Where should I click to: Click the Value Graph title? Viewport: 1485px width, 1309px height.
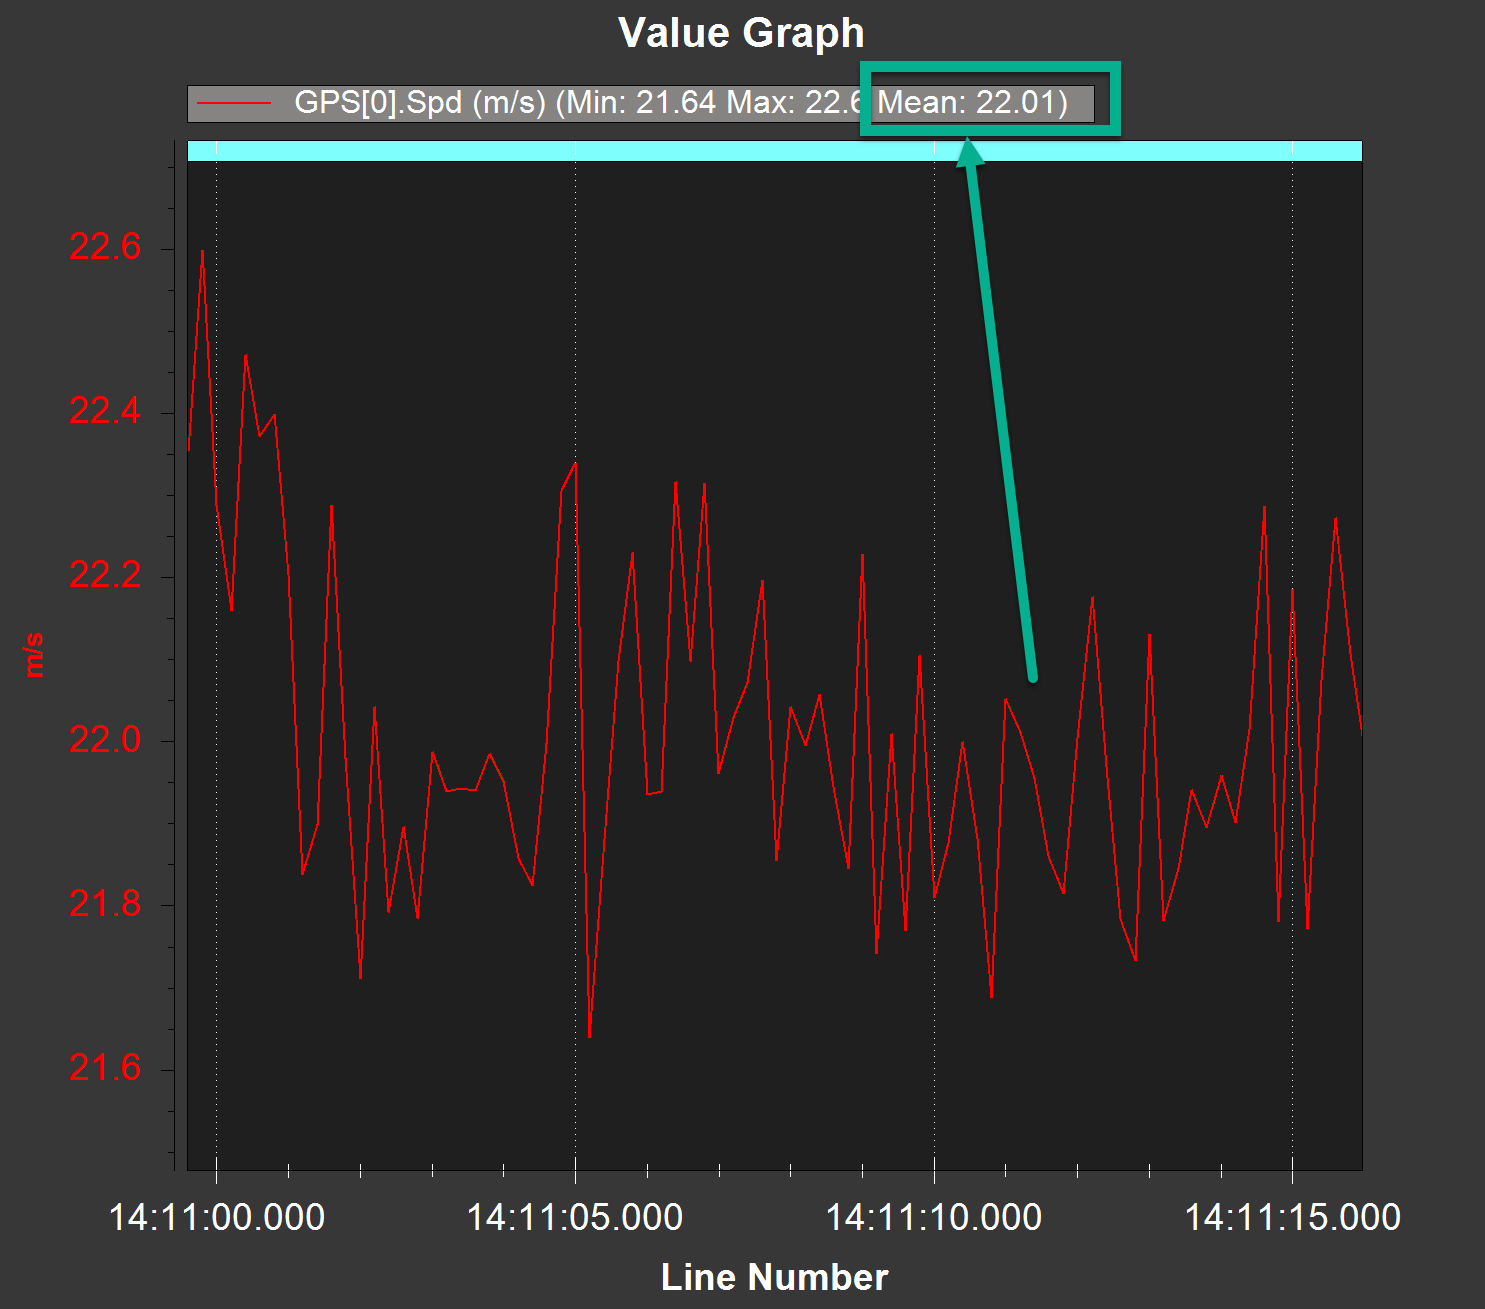point(742,32)
